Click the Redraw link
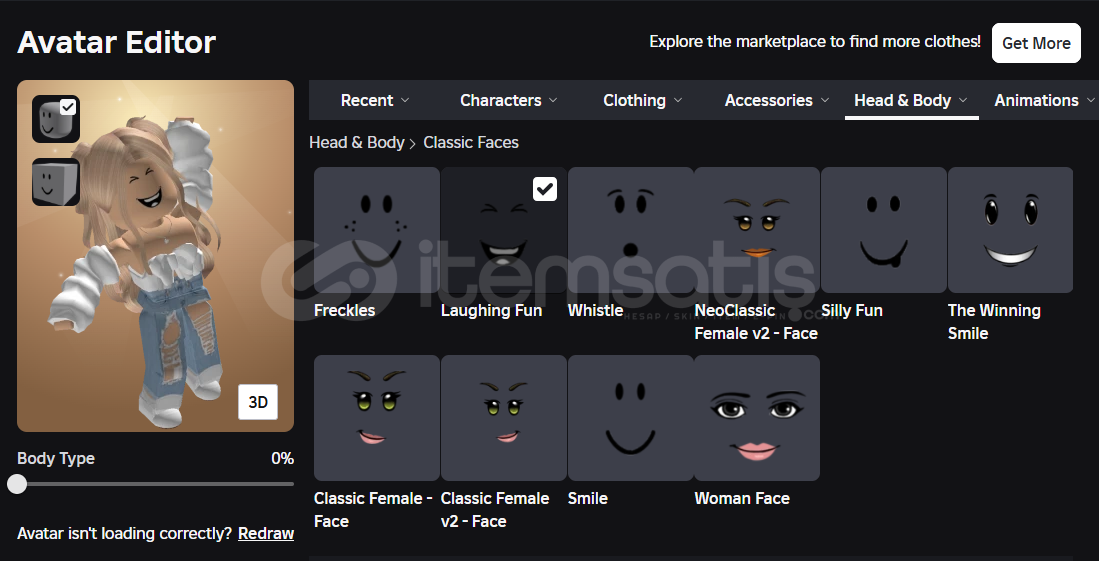This screenshot has height=561, width=1099. (x=266, y=534)
